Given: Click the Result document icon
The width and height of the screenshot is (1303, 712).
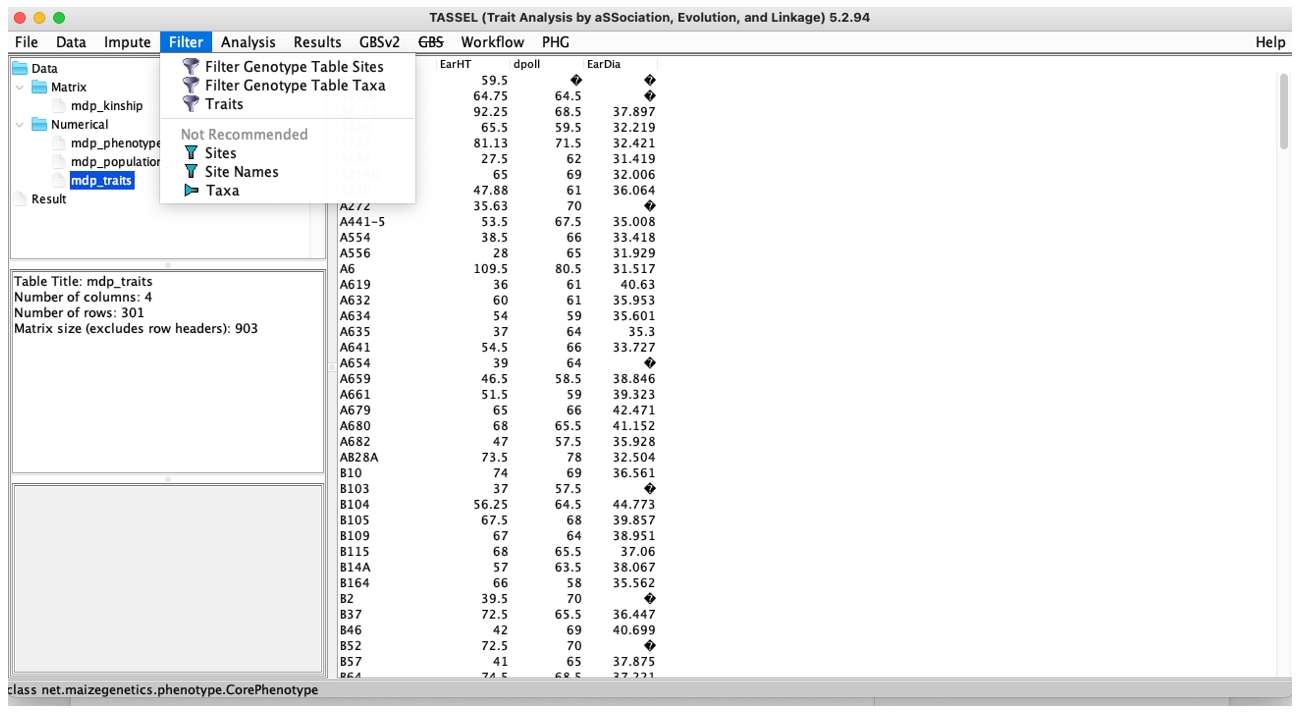Looking at the screenshot, I should coord(21,199).
